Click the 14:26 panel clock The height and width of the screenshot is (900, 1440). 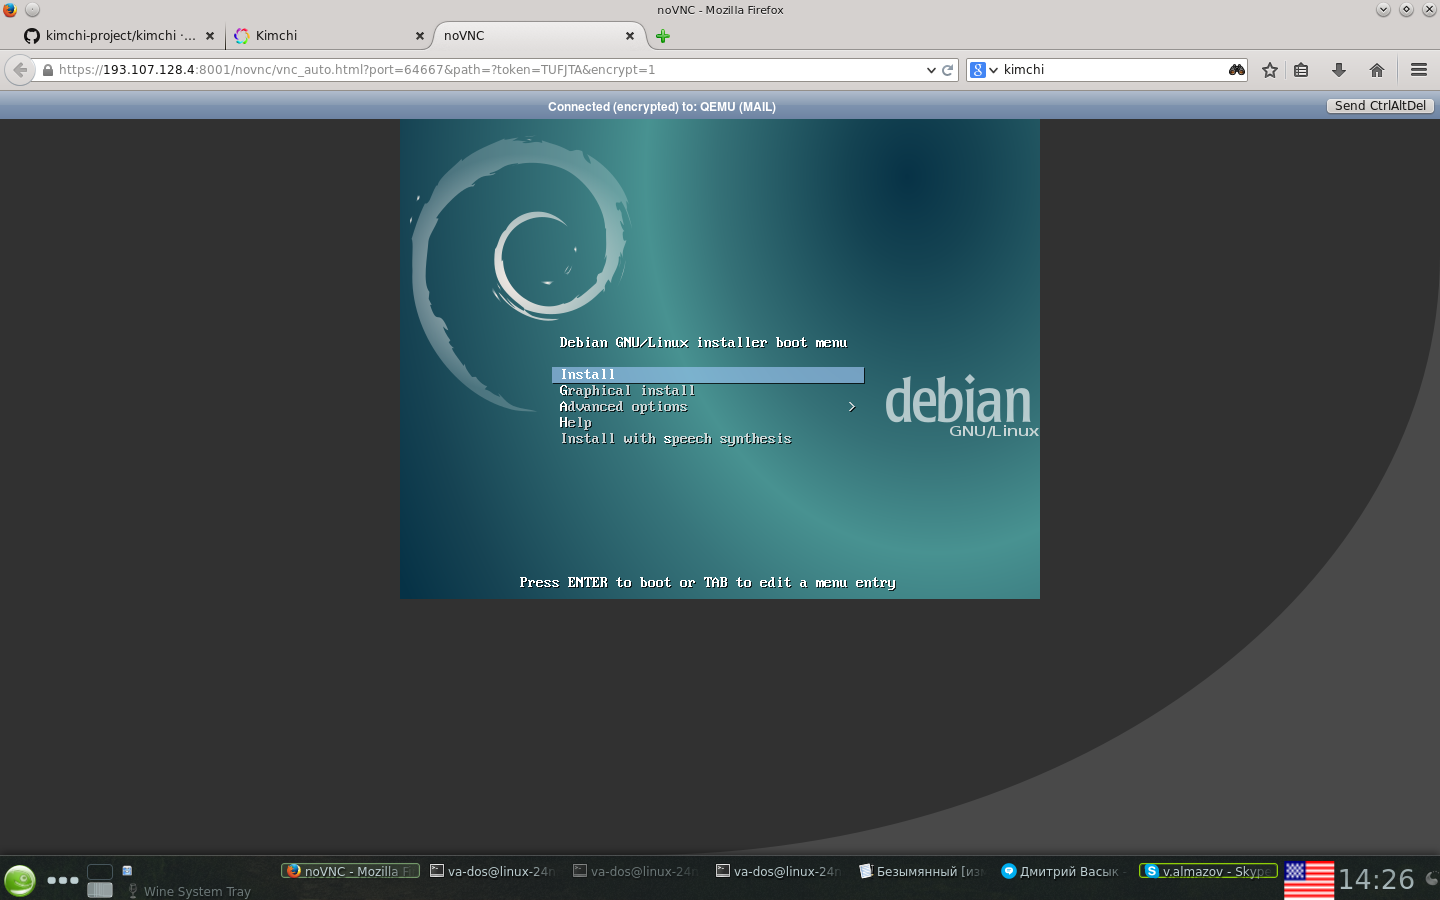pyautogui.click(x=1376, y=880)
